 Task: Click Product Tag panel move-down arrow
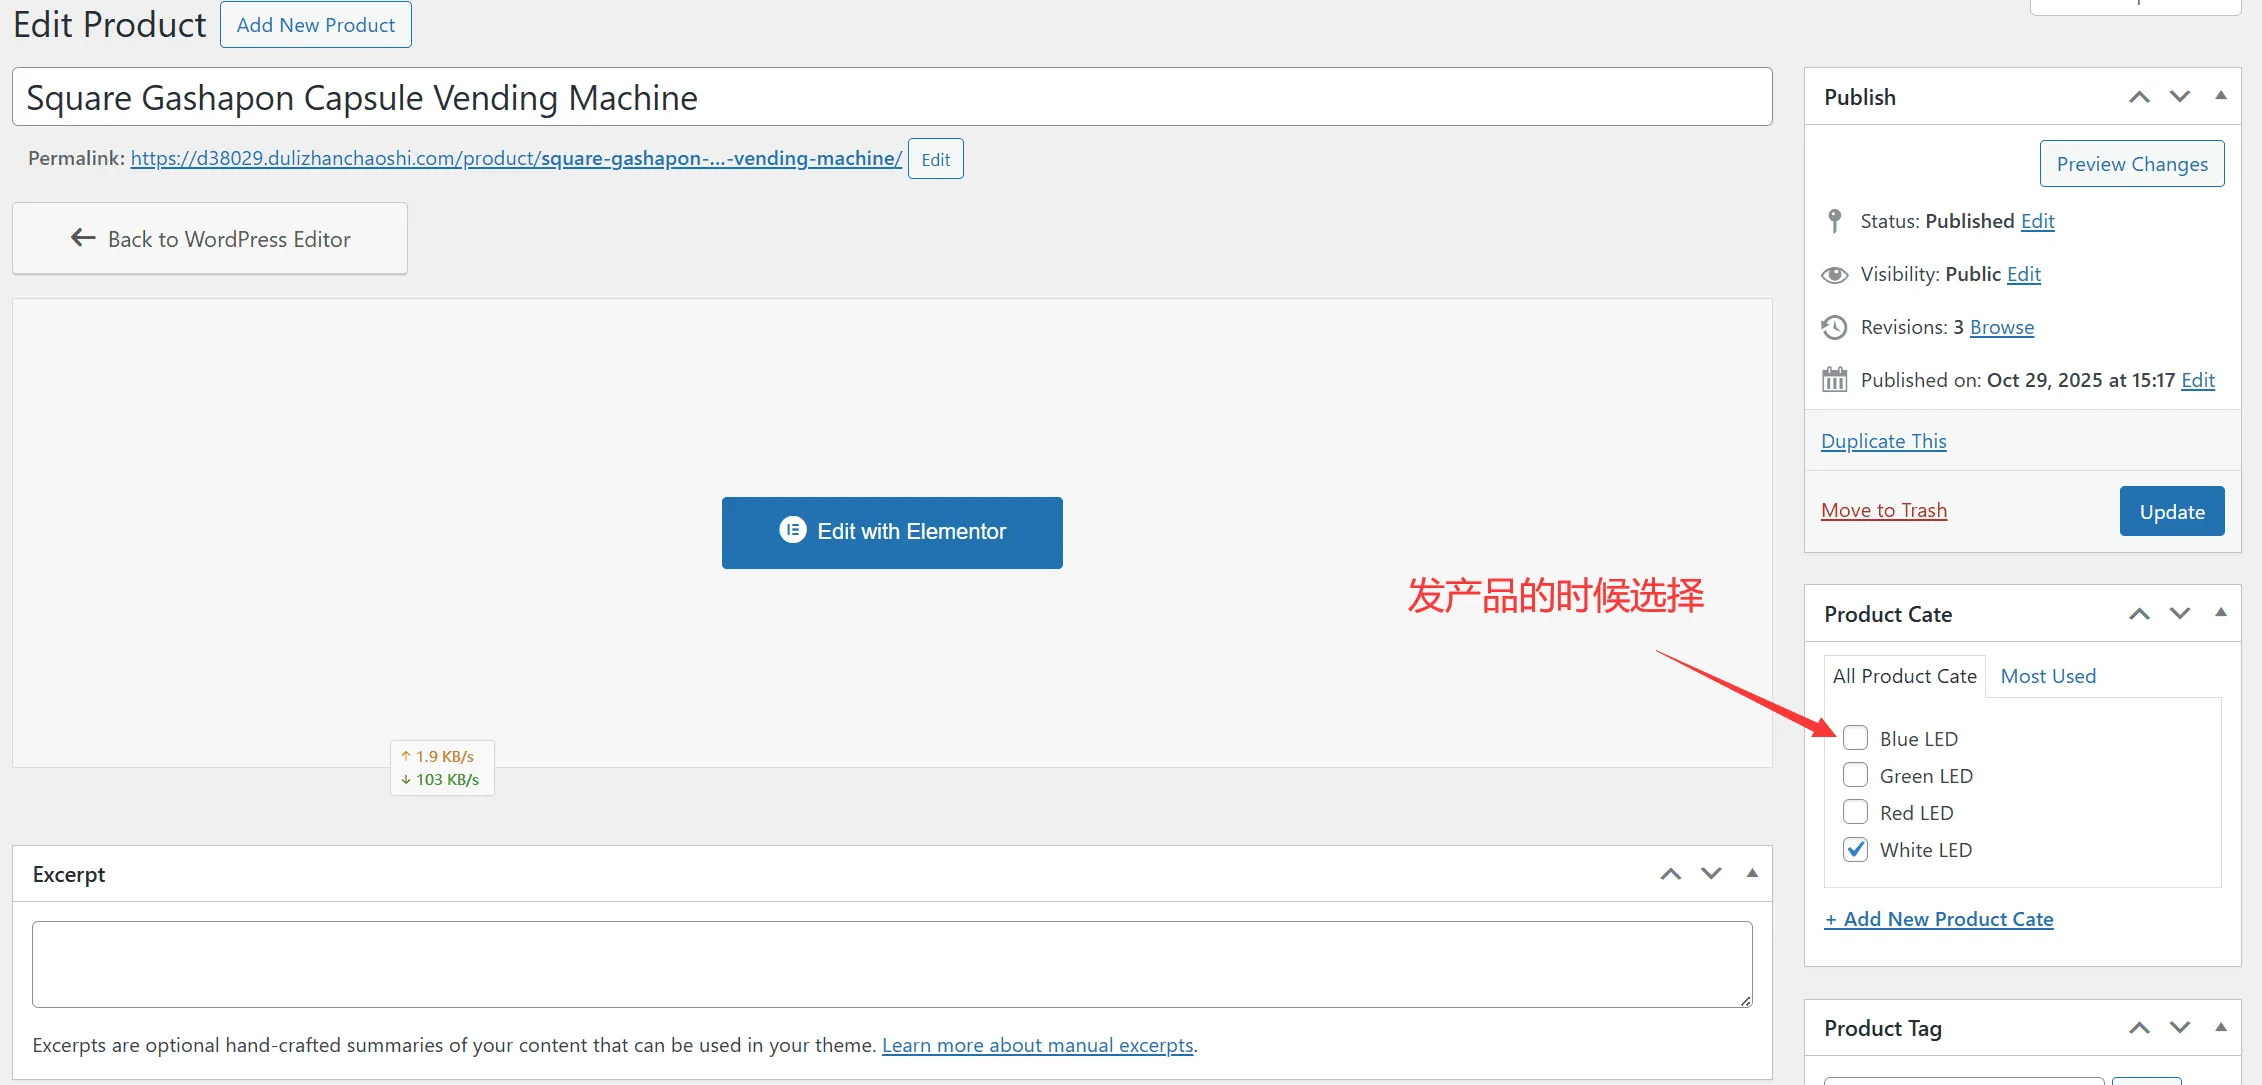(x=2180, y=1028)
